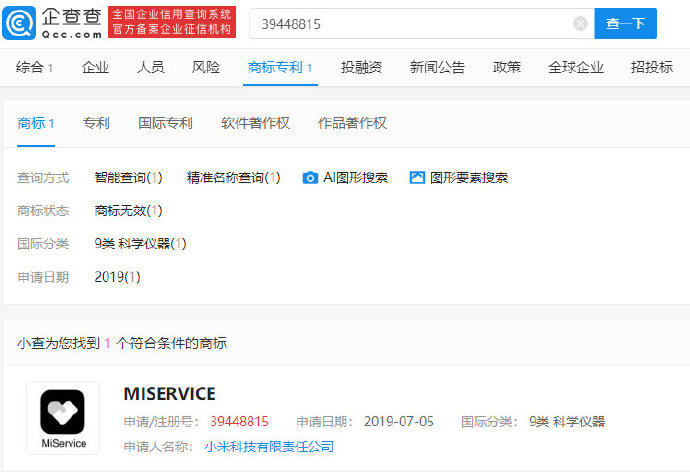690x472 pixels.
Task: Switch to the 企业 tab
Action: coord(95,67)
